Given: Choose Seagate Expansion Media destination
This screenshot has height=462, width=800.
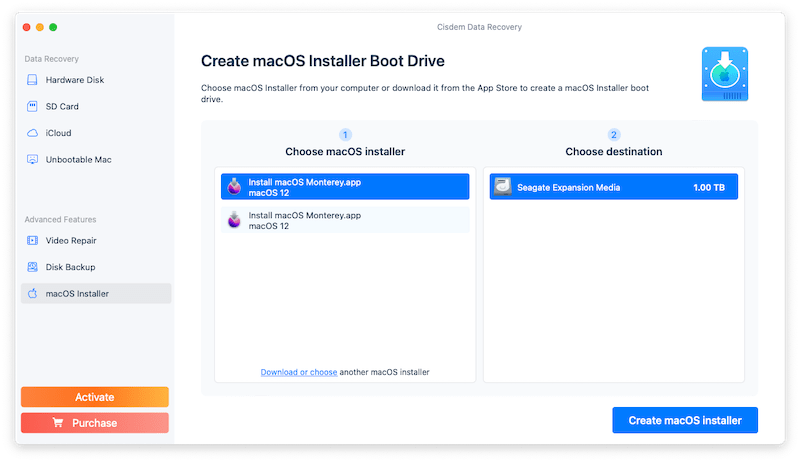Looking at the screenshot, I should [x=614, y=187].
